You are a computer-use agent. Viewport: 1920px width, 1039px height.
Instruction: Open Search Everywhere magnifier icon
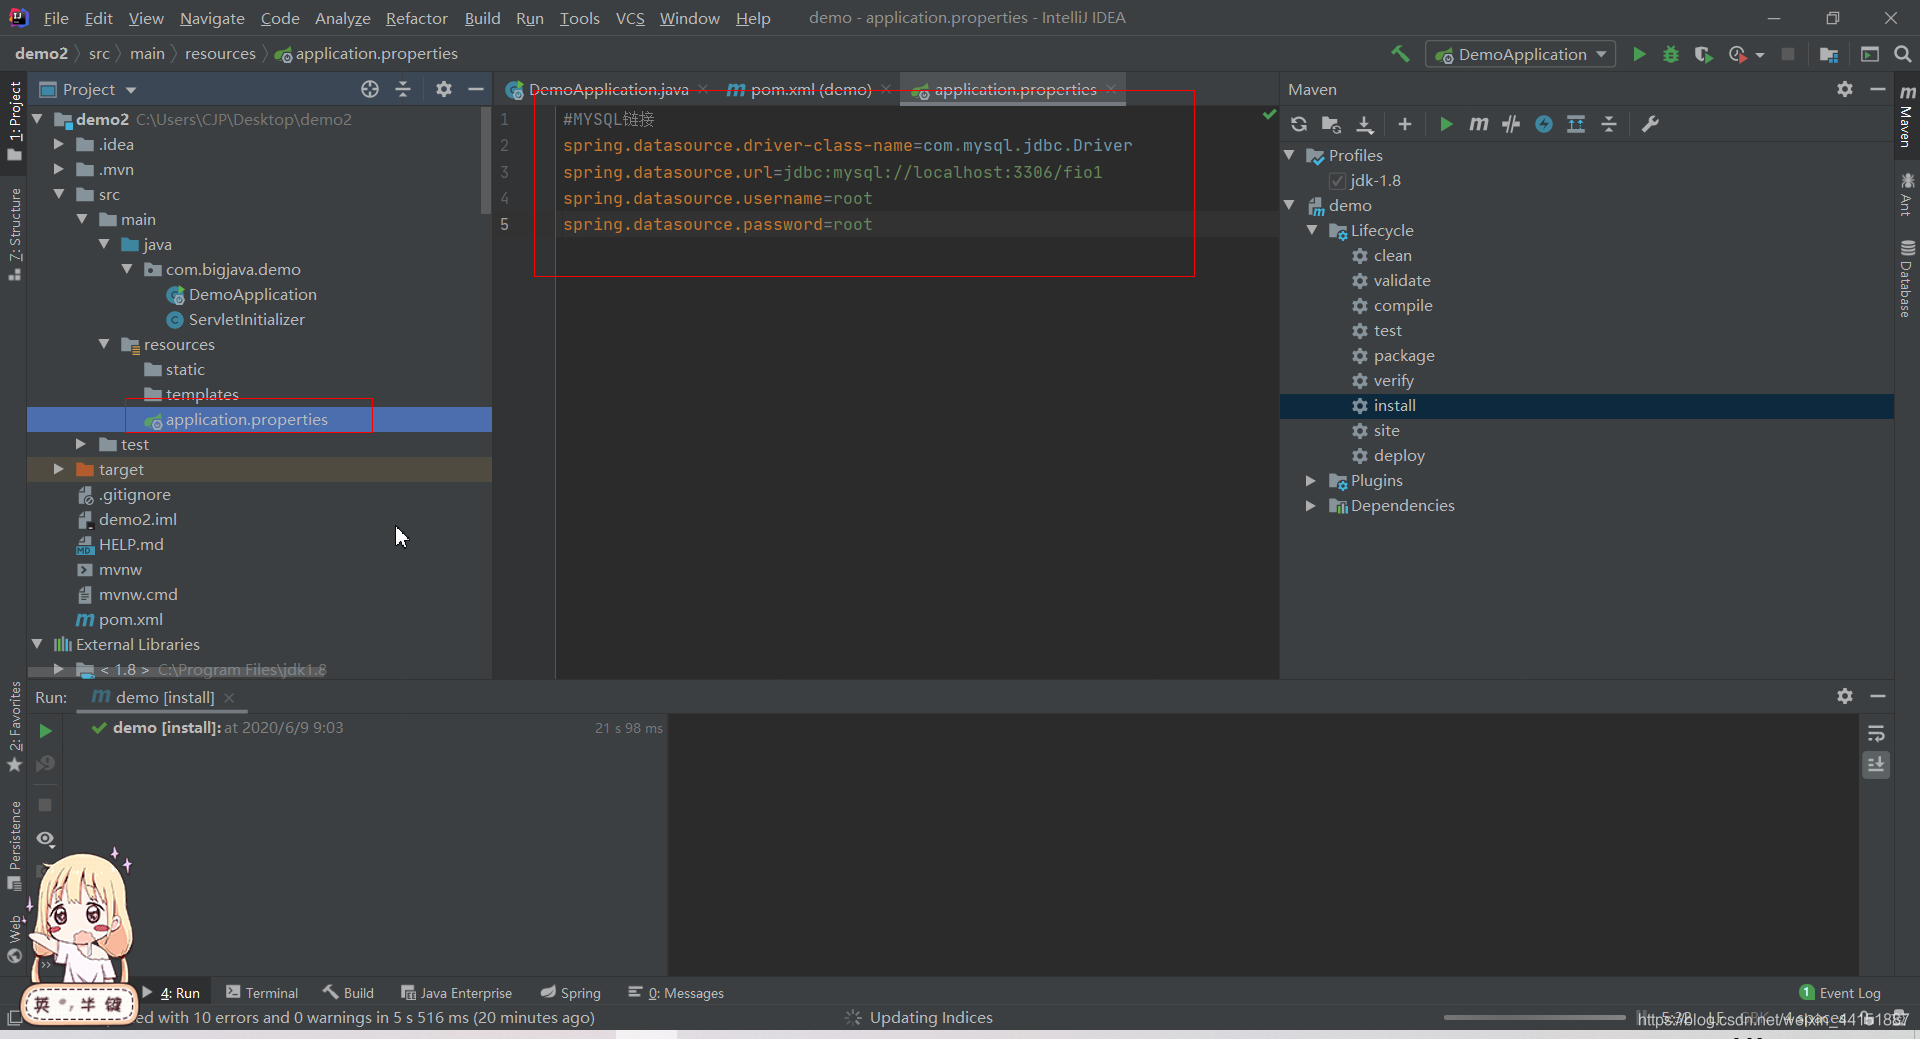(x=1902, y=54)
